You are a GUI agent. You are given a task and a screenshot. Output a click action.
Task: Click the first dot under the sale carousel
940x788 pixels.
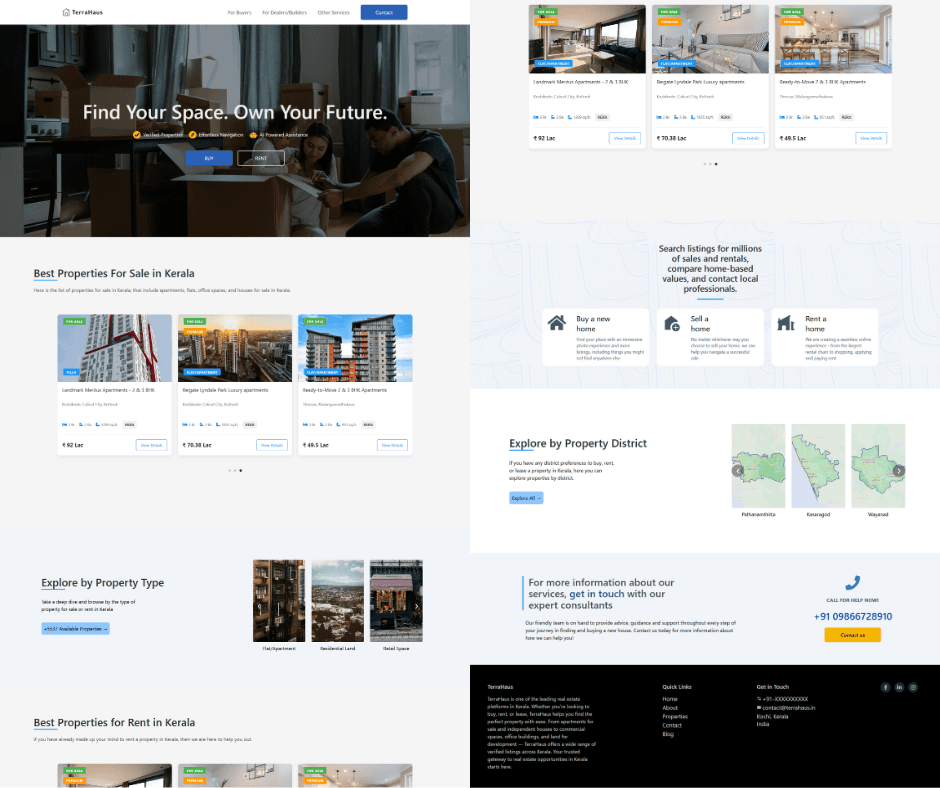tap(230, 471)
